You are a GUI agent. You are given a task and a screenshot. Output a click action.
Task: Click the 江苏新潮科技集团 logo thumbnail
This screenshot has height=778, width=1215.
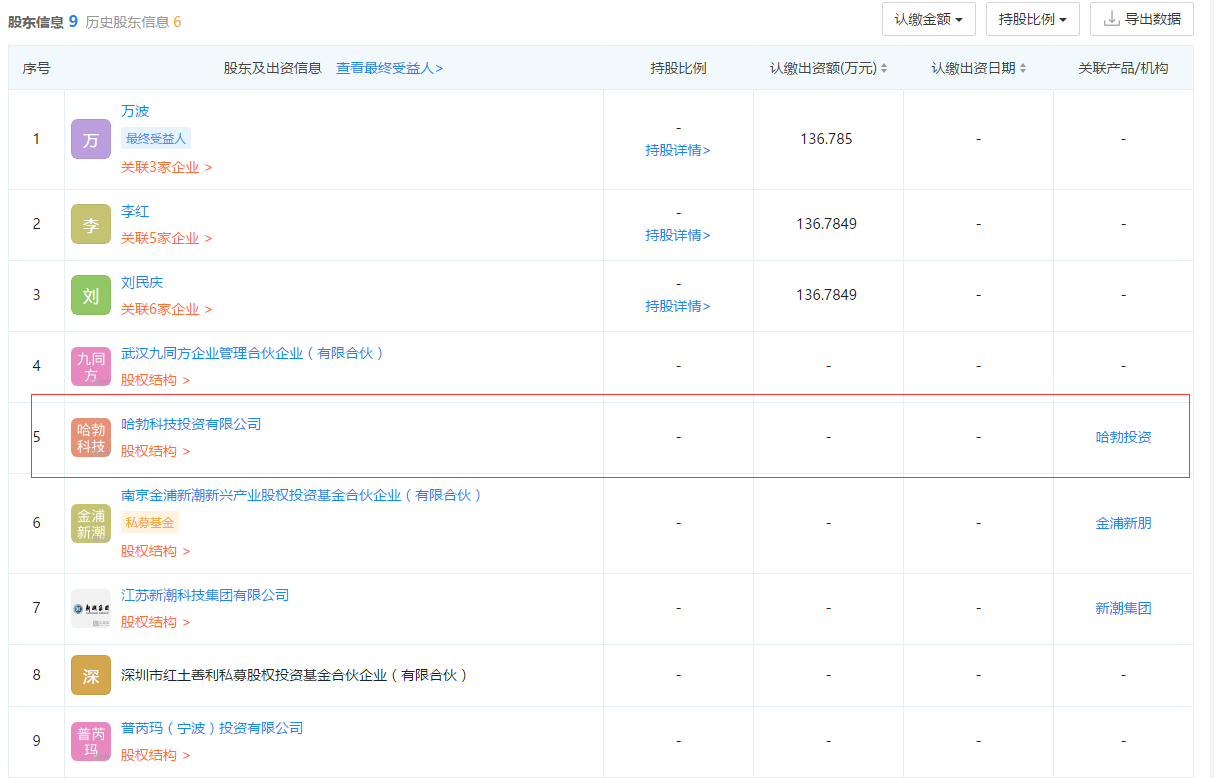[91, 608]
